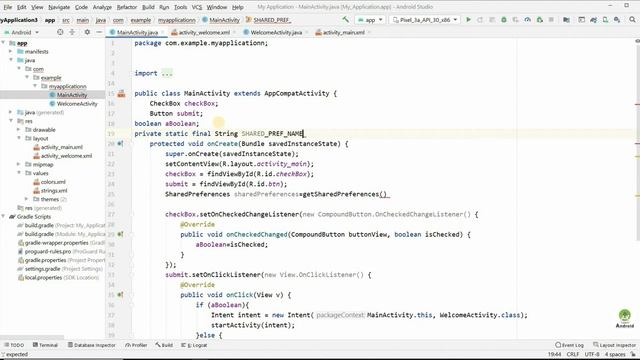The width and height of the screenshot is (640, 360).
Task: Open the Build menu
Action: 148,7
